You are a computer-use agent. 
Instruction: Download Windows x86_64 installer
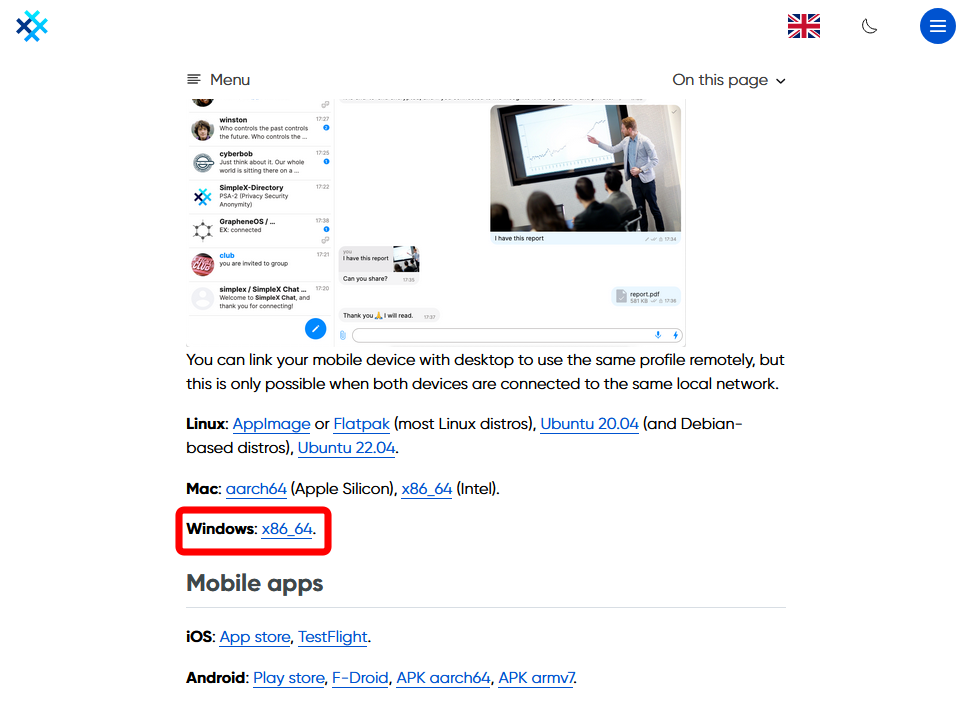(x=286, y=529)
